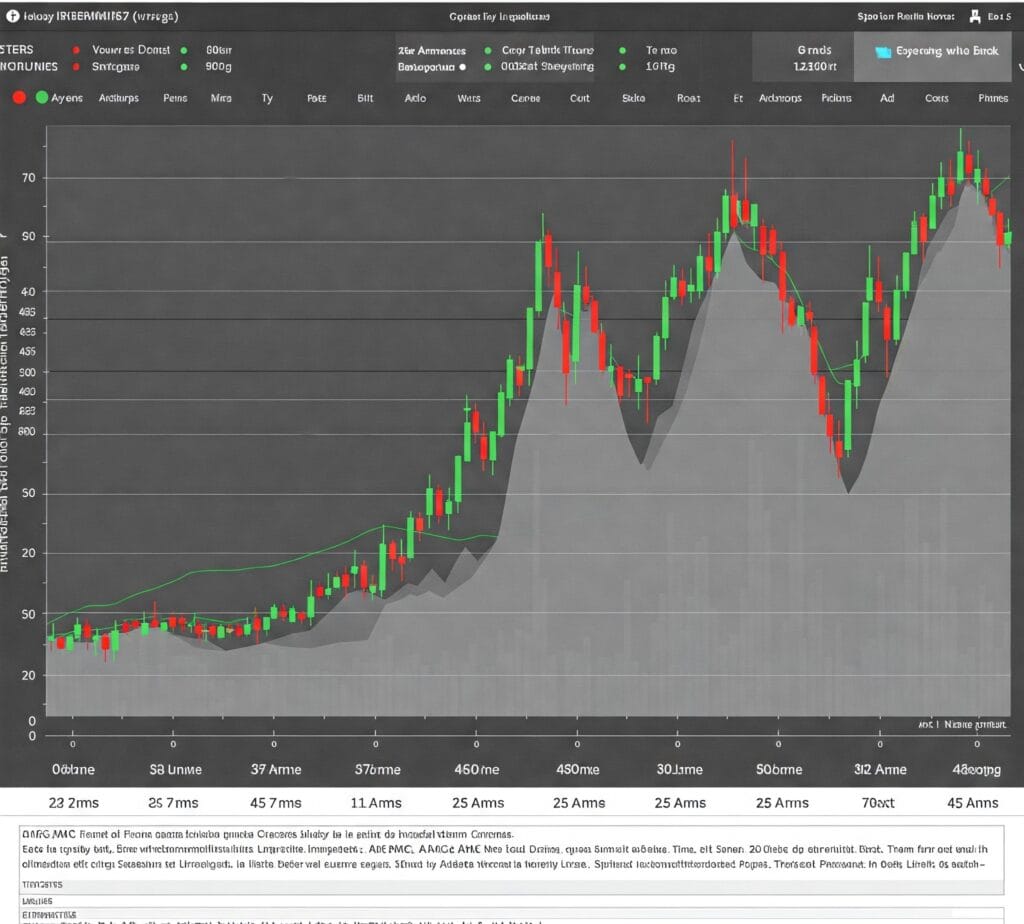
Task: Click the green indicator icon beside Te rao
Action: pos(622,50)
